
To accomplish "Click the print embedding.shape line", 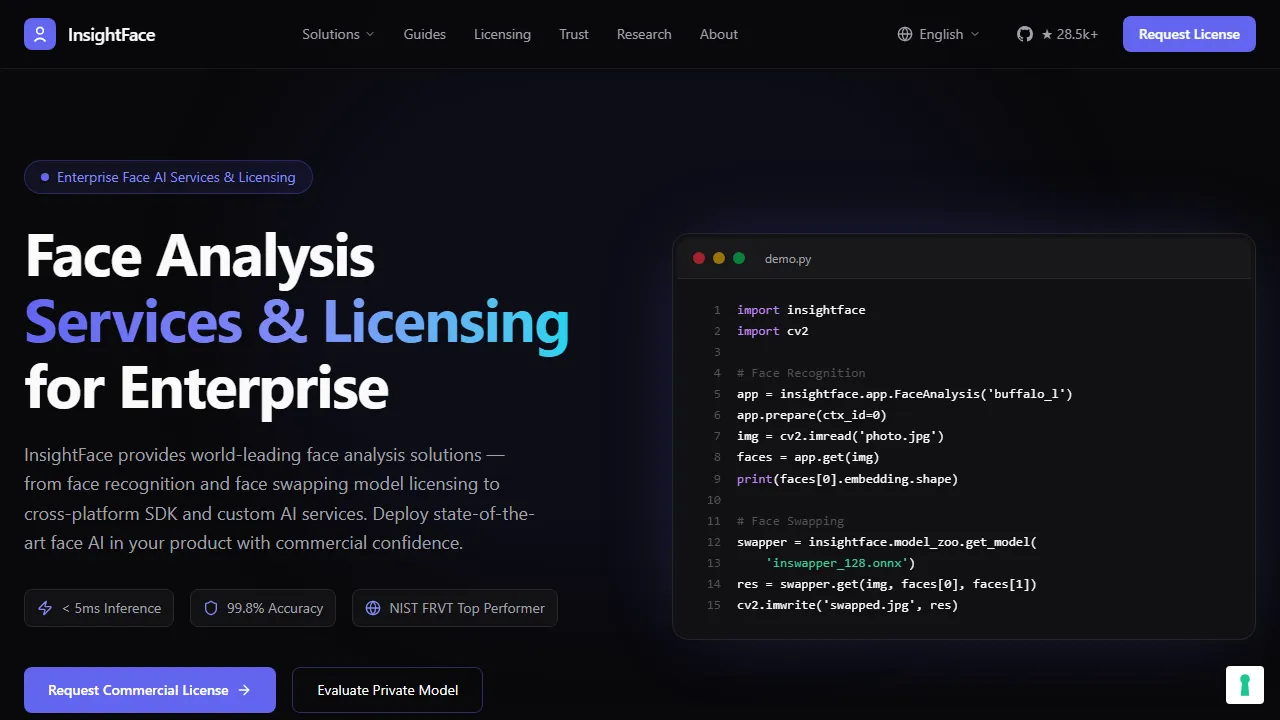I will point(847,479).
